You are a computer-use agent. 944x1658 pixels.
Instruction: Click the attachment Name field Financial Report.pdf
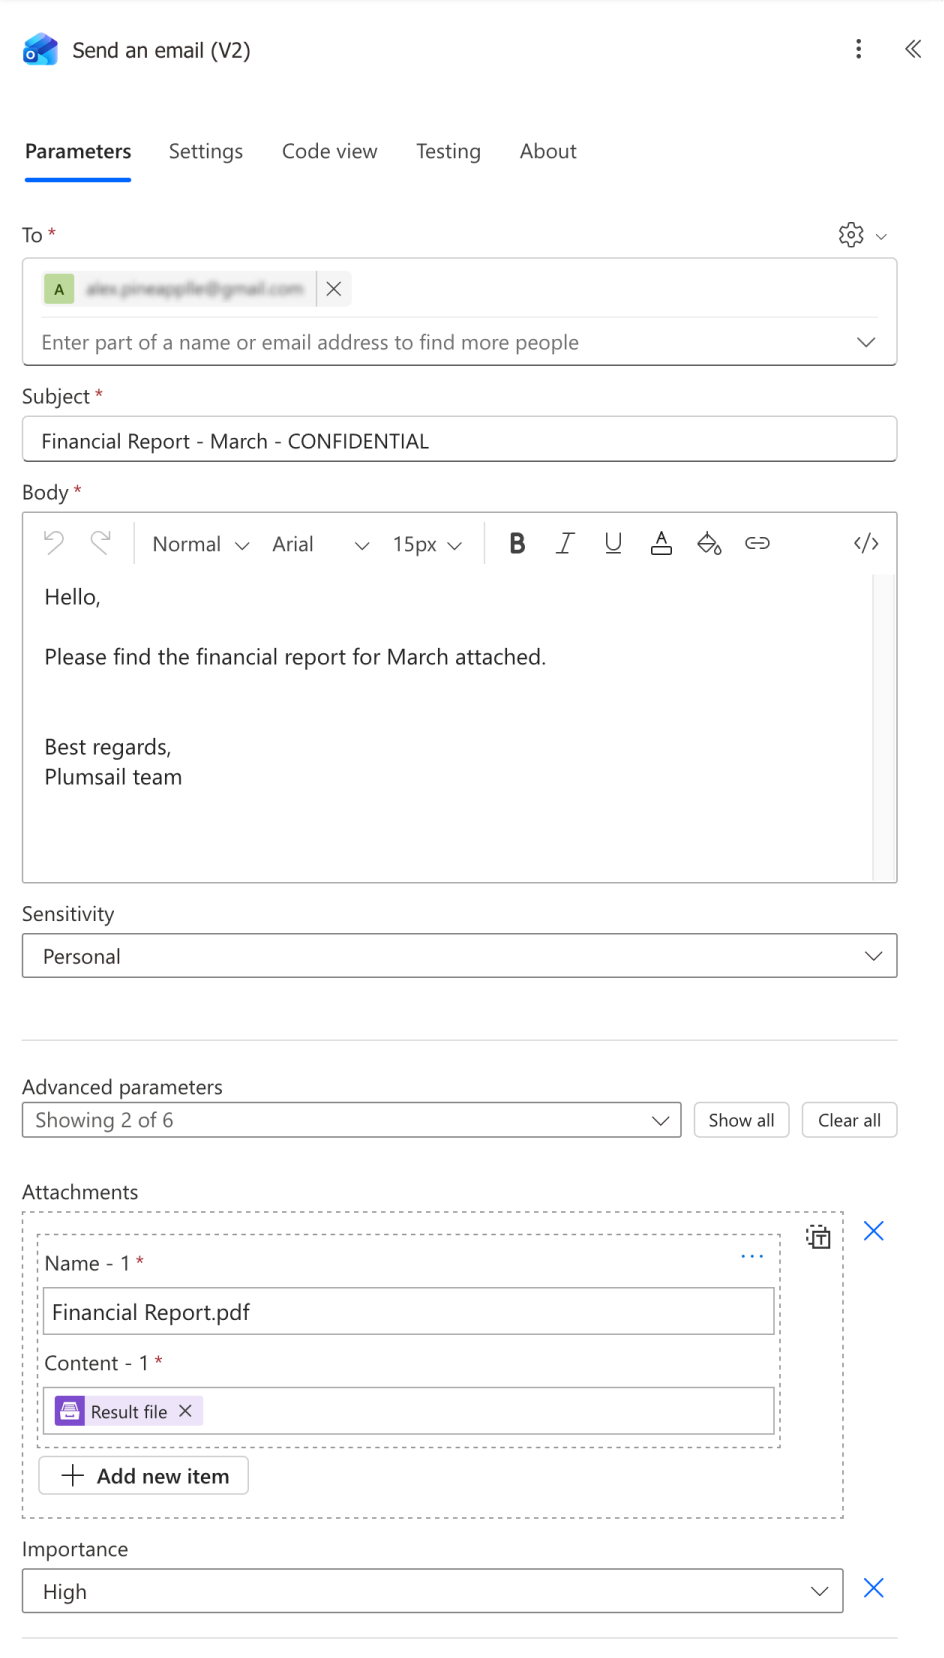pyautogui.click(x=409, y=1312)
